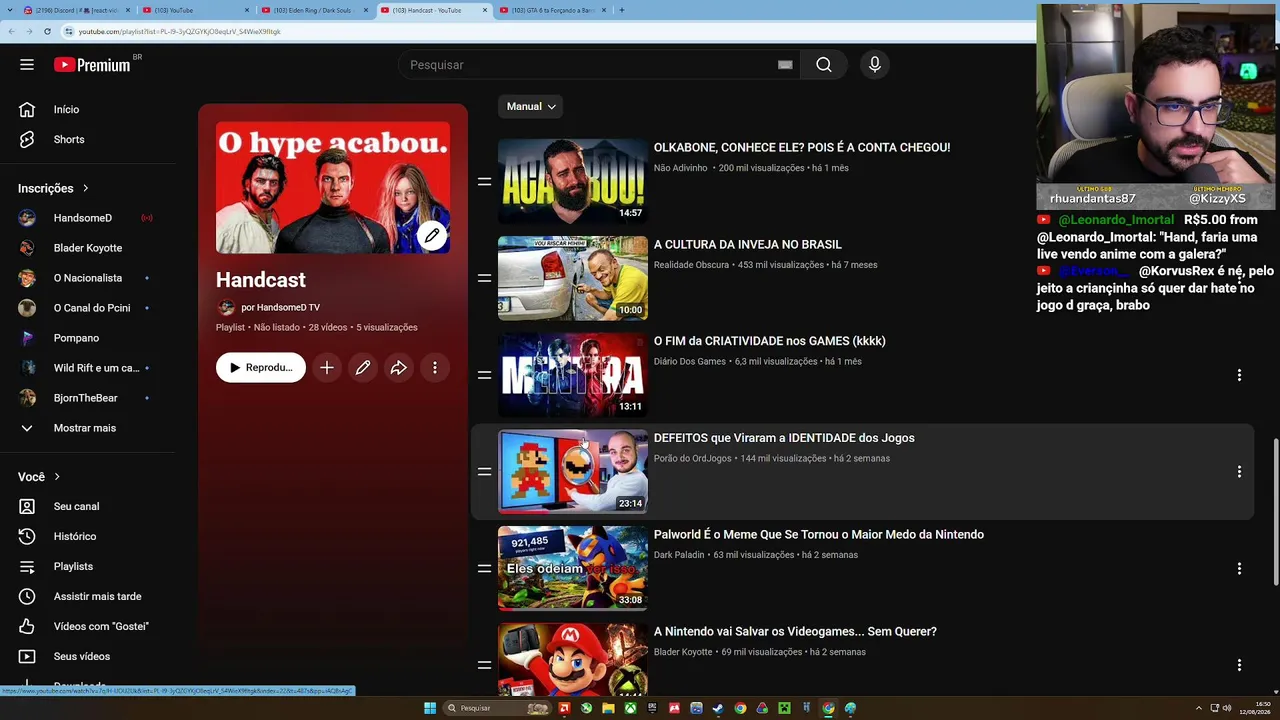Click drag handle of the Palworld video row
This screenshot has height=720, width=1280.
coord(484,568)
